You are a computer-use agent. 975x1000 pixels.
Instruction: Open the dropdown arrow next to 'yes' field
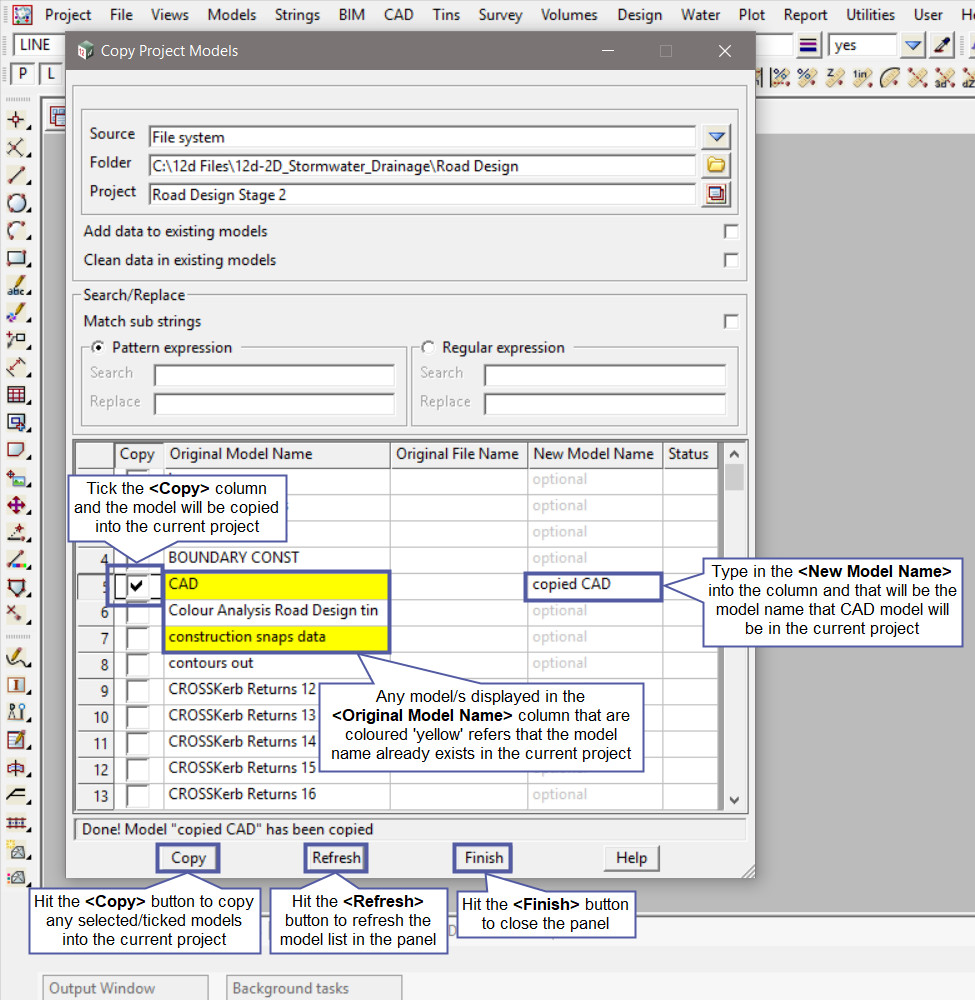(x=913, y=46)
